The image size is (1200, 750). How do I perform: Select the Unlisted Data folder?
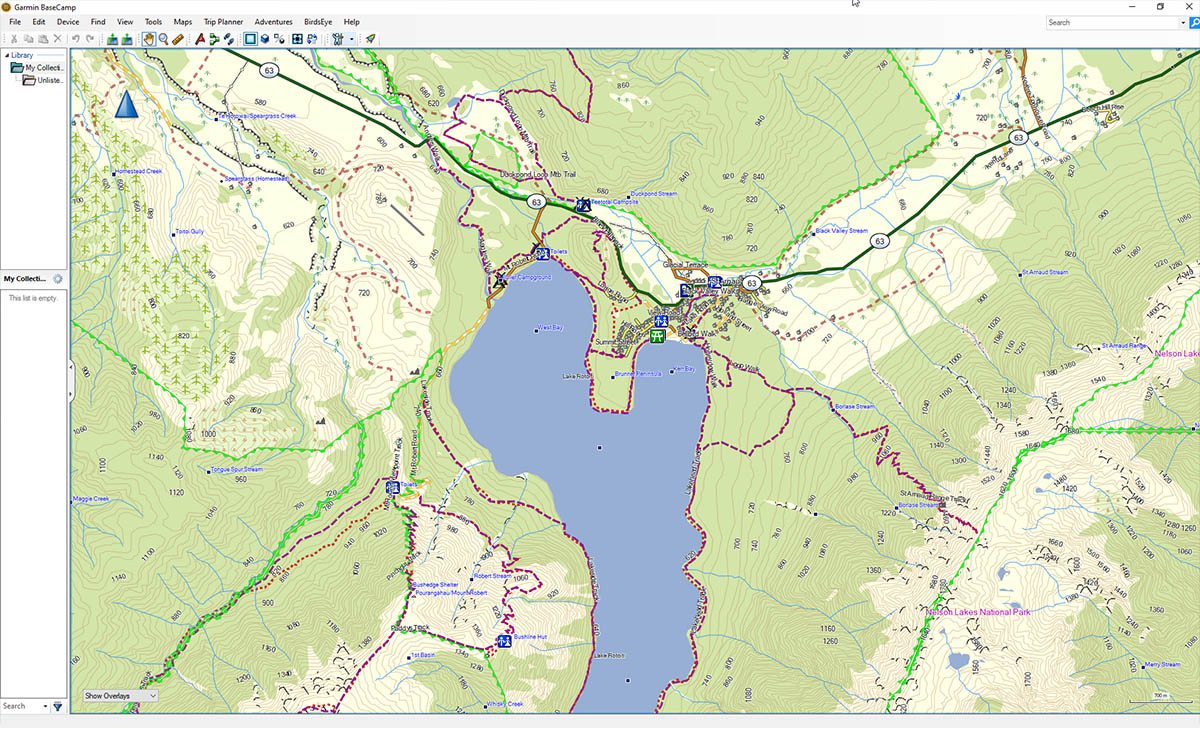(43, 80)
